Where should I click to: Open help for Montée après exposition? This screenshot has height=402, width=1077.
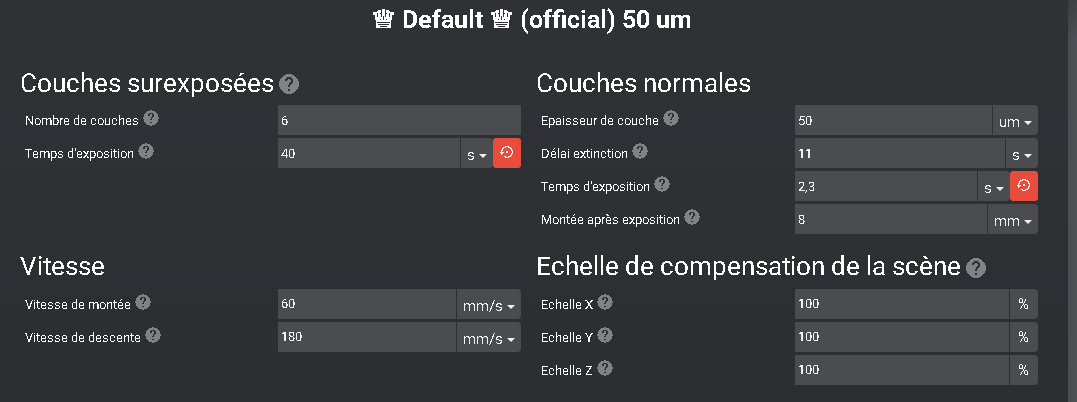(692, 217)
